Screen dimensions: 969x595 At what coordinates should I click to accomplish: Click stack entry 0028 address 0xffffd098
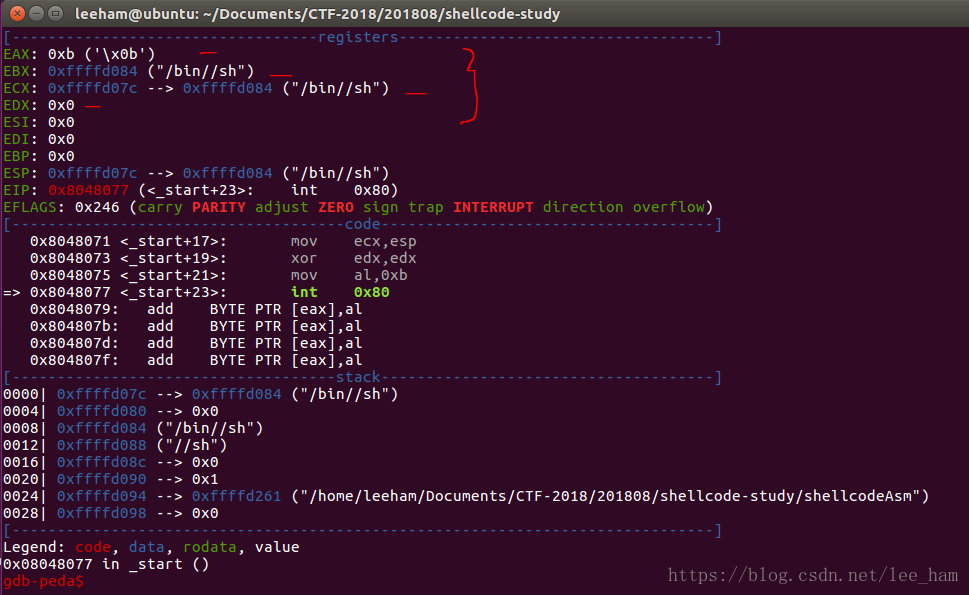click(102, 513)
